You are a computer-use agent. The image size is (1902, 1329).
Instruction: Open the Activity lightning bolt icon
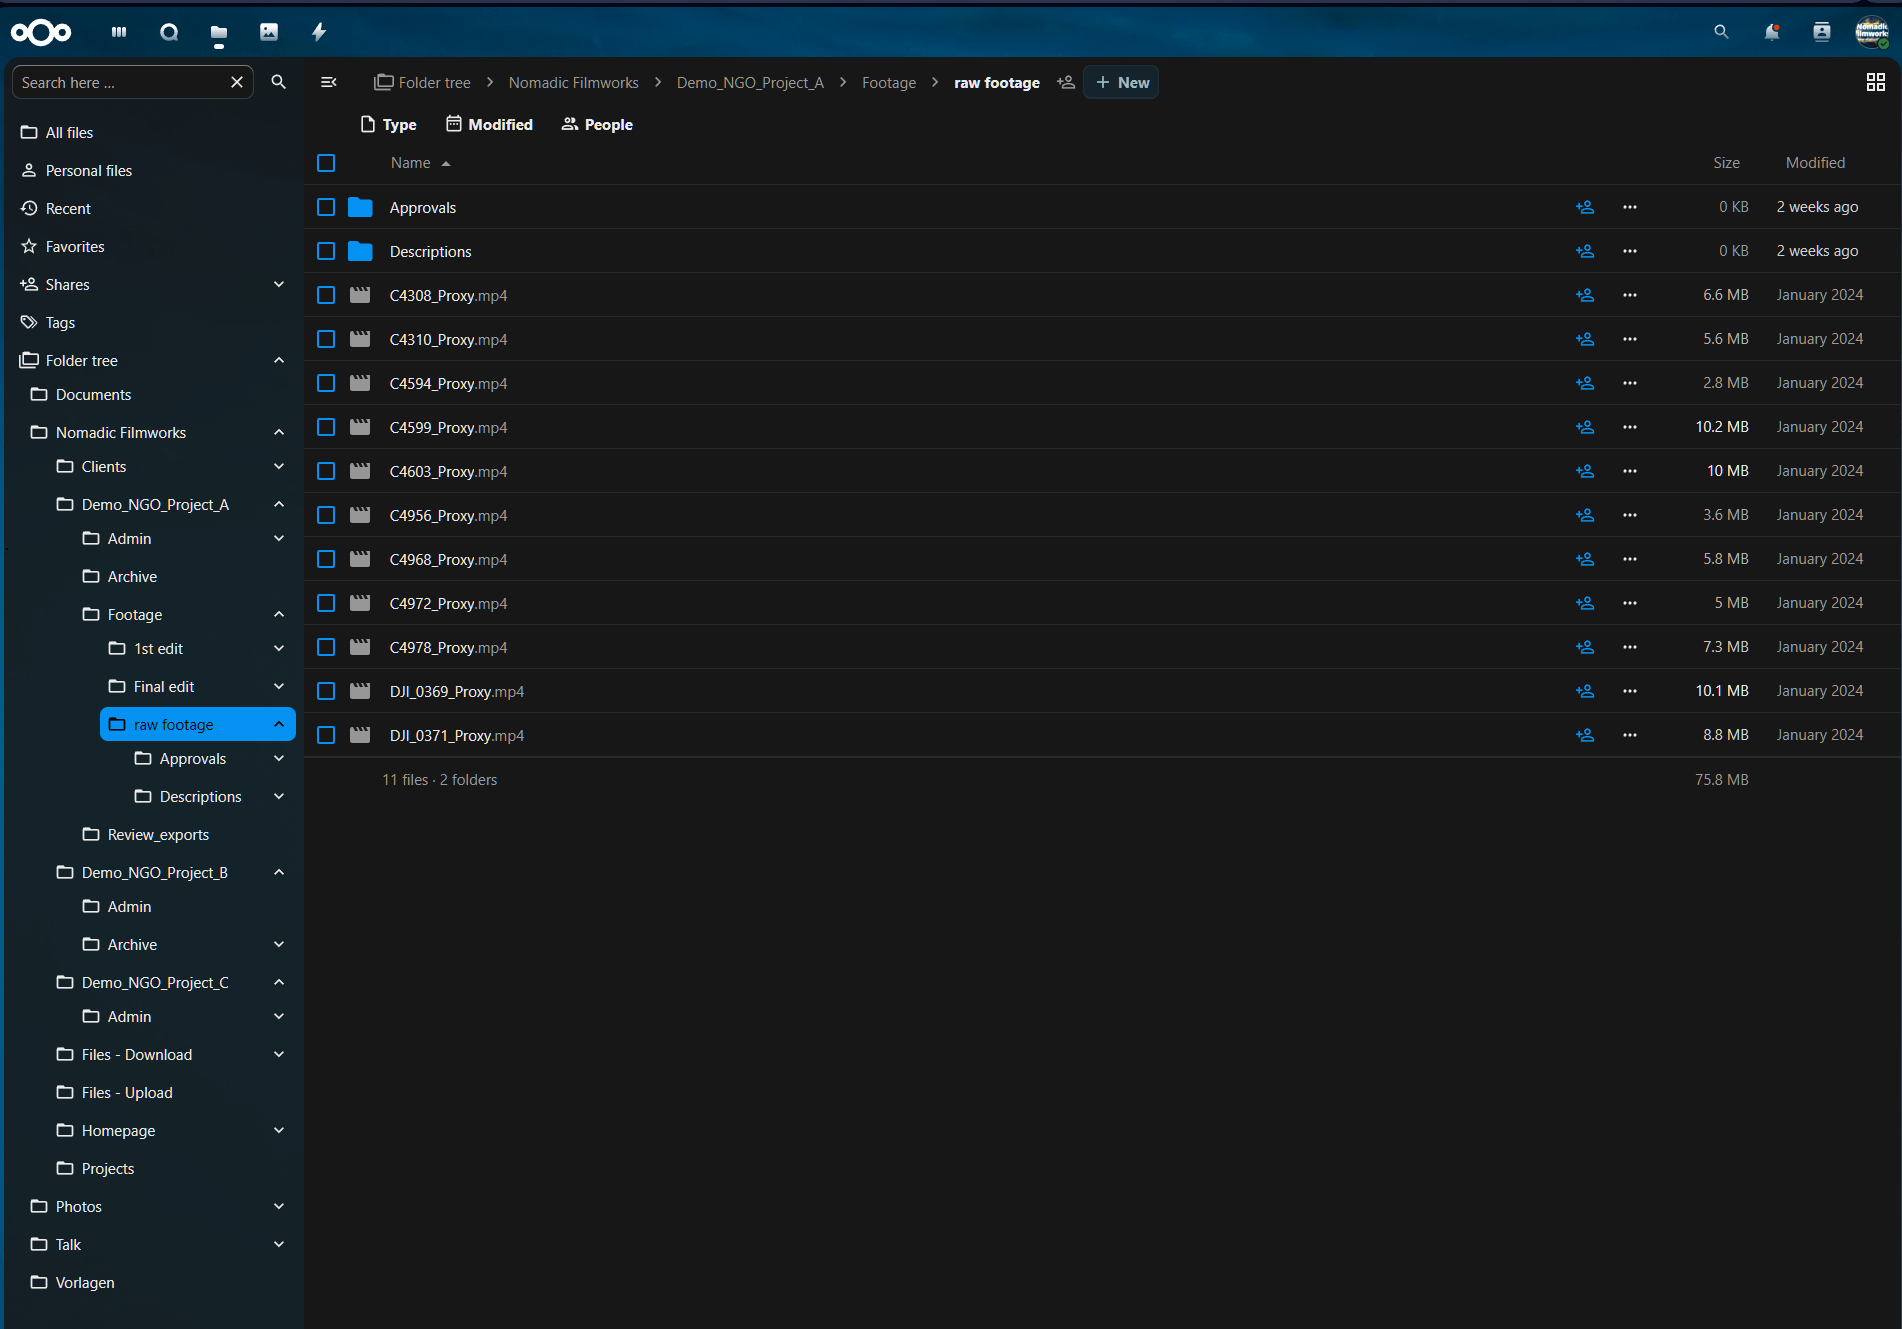319,32
